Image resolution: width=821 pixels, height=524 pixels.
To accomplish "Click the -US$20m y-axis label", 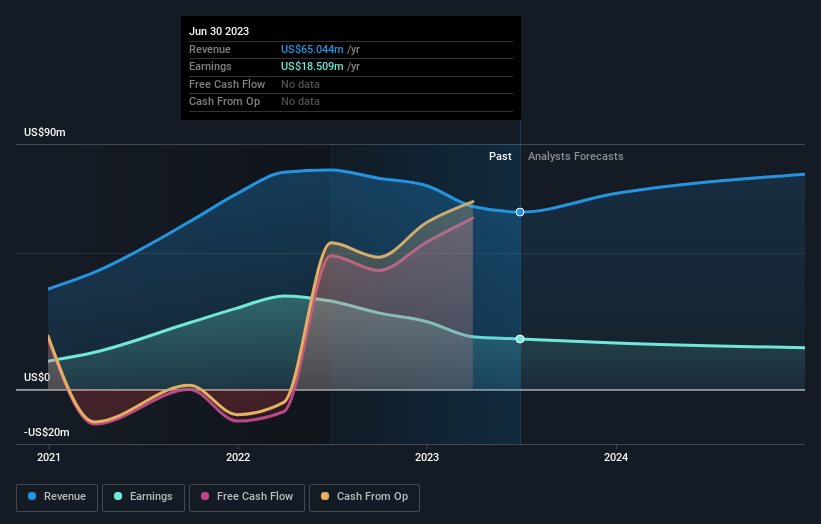I will pos(47,432).
